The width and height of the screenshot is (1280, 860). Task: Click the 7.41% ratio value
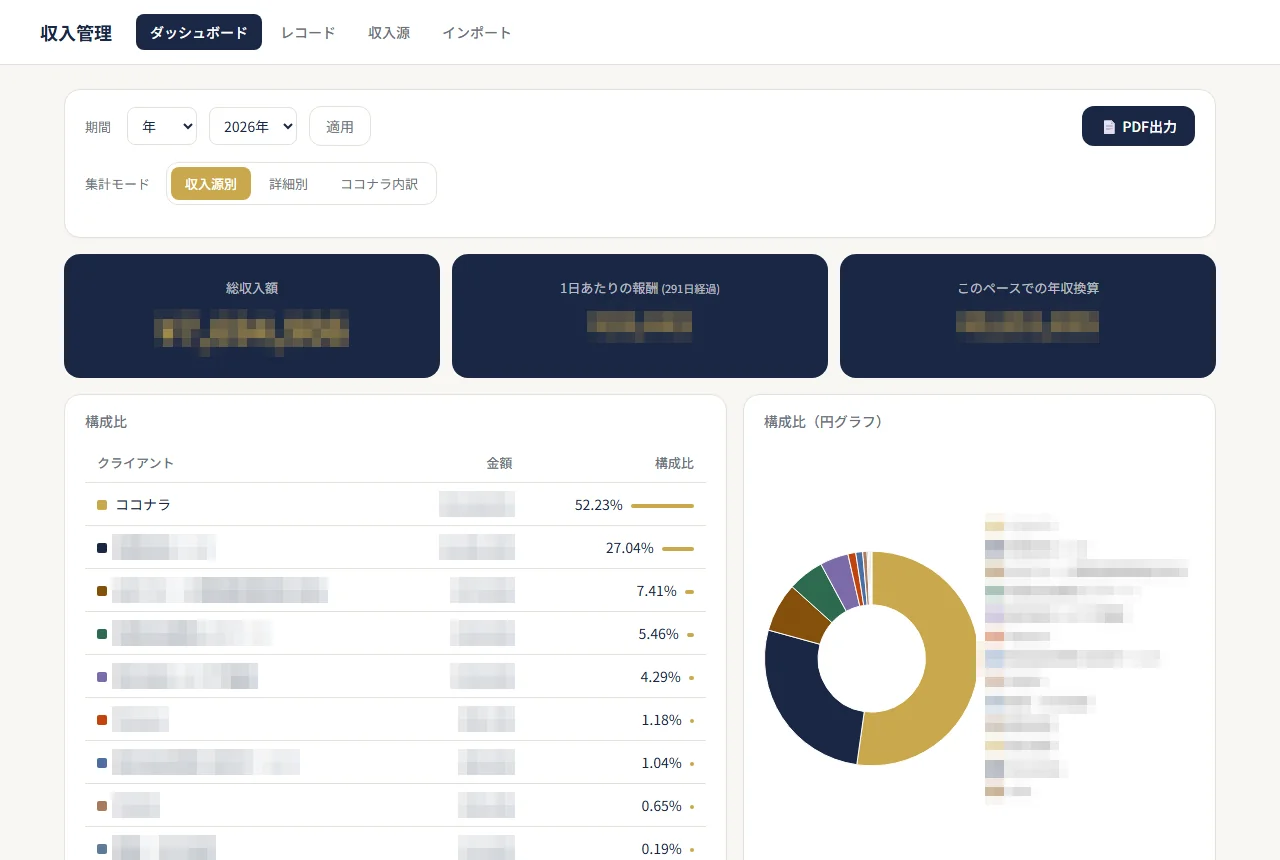point(657,591)
